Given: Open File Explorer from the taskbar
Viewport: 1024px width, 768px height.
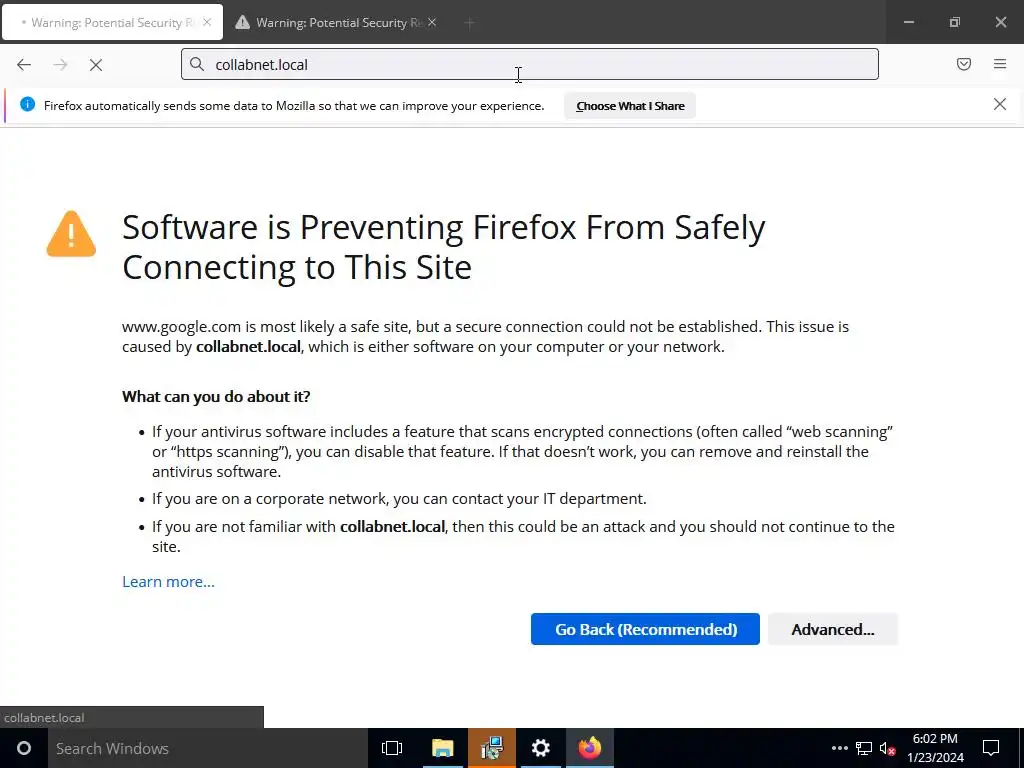Looking at the screenshot, I should pyautogui.click(x=442, y=748).
